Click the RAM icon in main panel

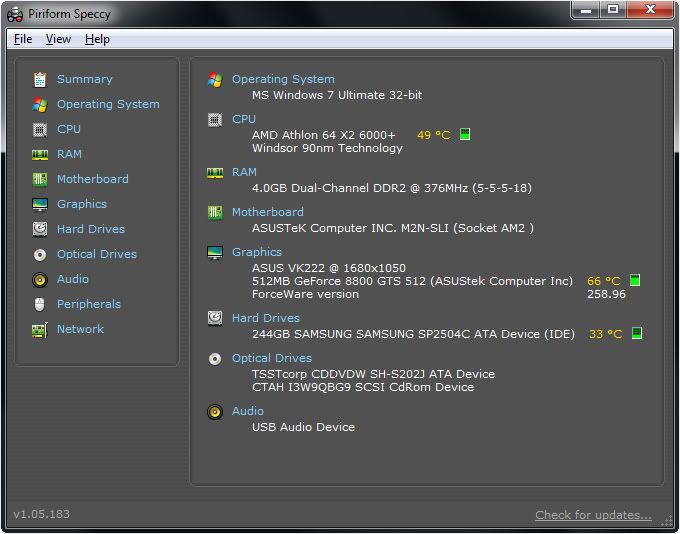point(215,173)
